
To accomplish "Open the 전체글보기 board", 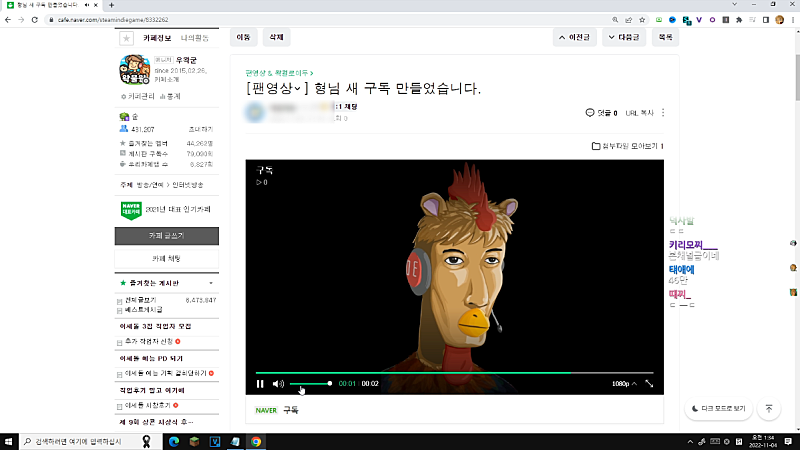I will 140,300.
